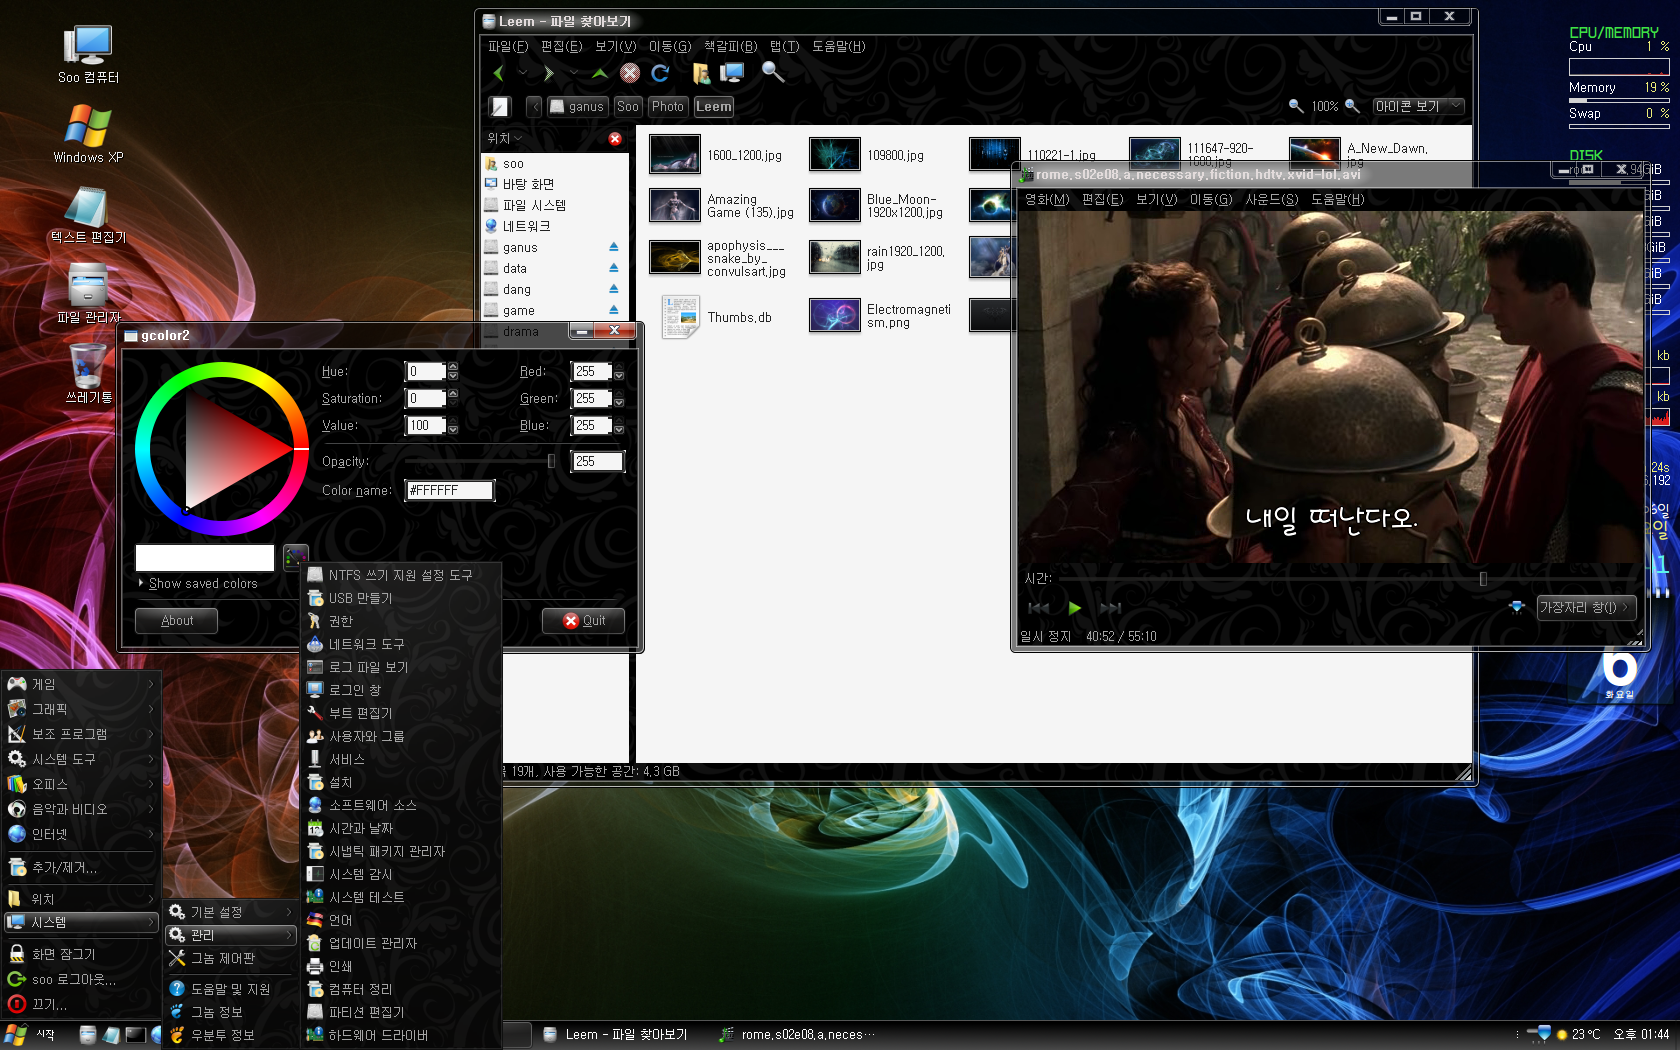This screenshot has height=1050, width=1680.
Task: Select the Thumbs.db file
Action: 681,317
